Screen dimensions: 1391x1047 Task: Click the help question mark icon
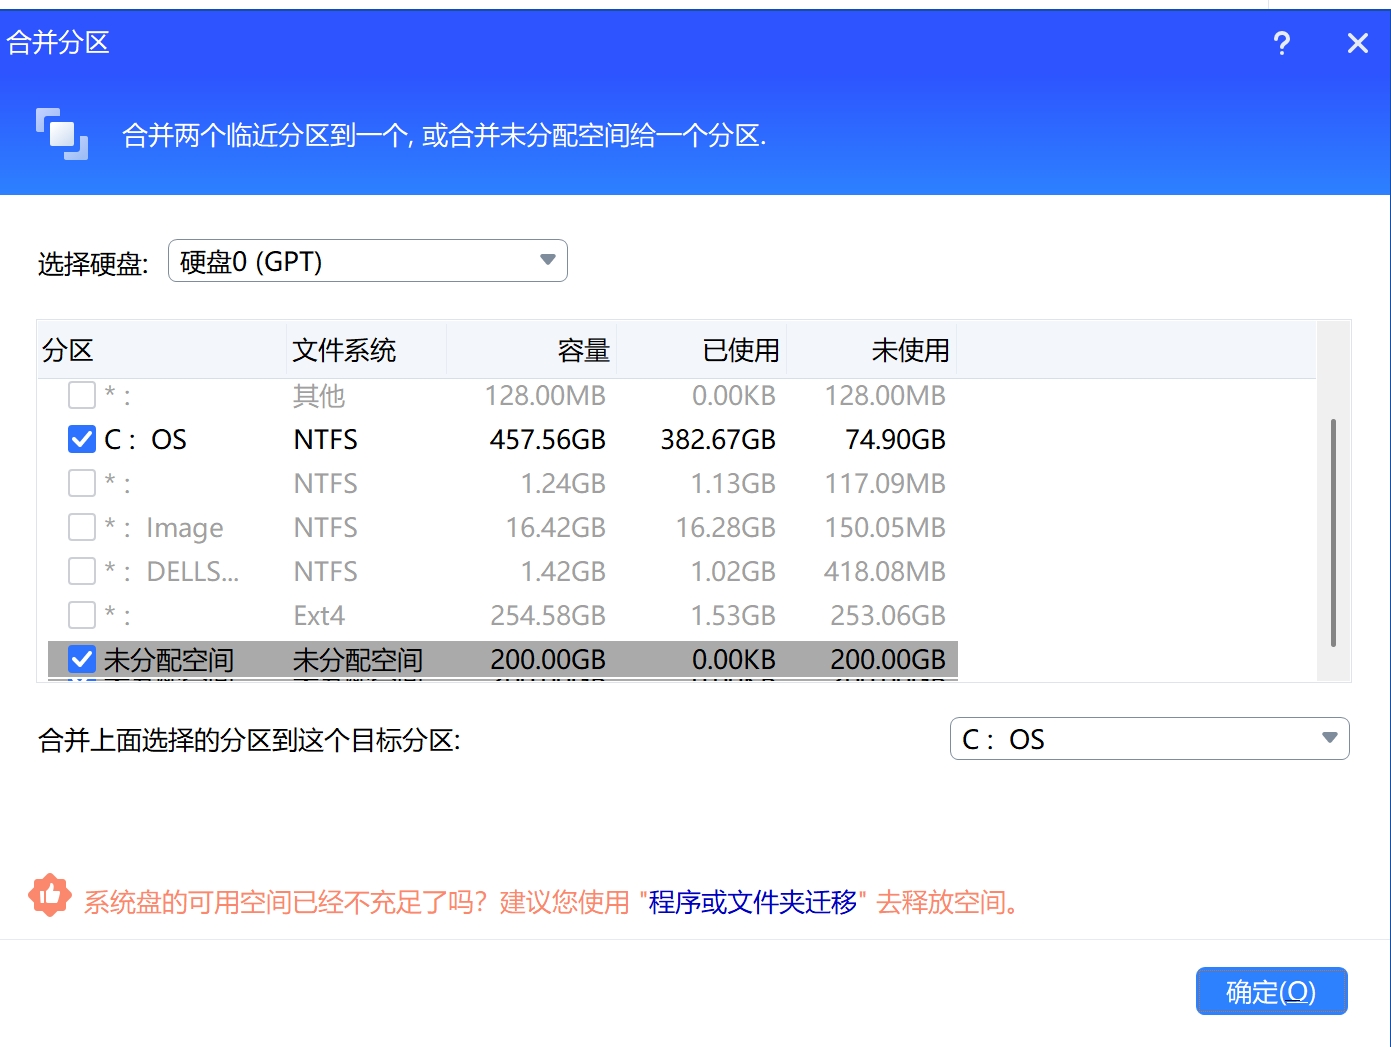(x=1281, y=43)
